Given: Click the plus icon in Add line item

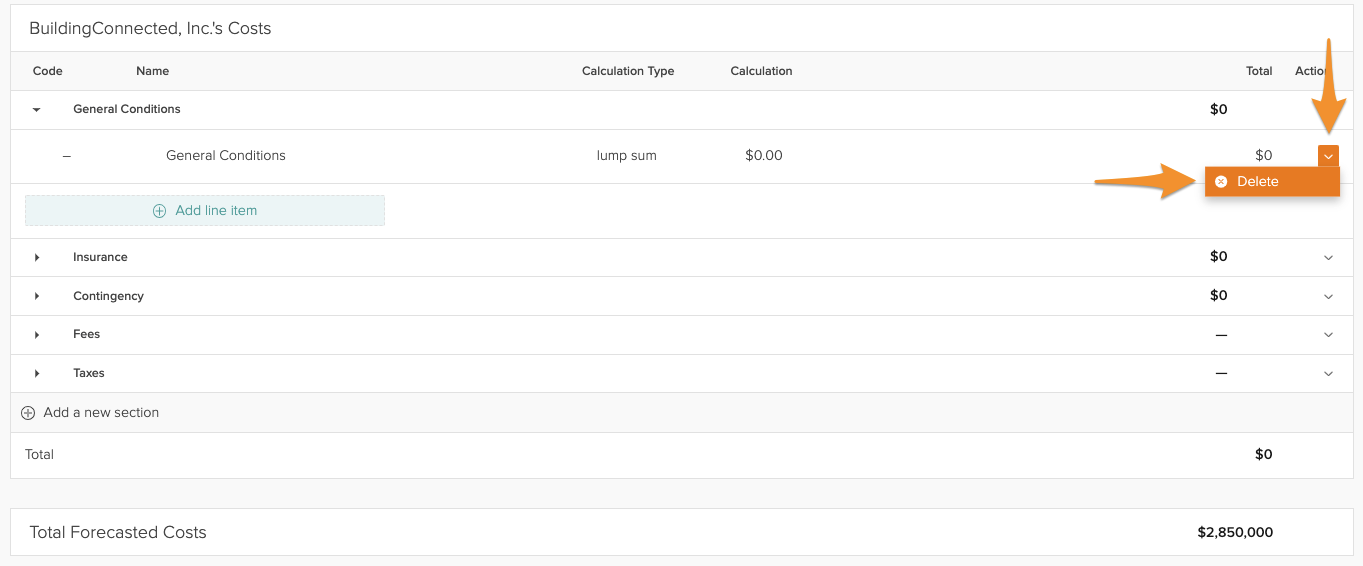Looking at the screenshot, I should tap(159, 211).
